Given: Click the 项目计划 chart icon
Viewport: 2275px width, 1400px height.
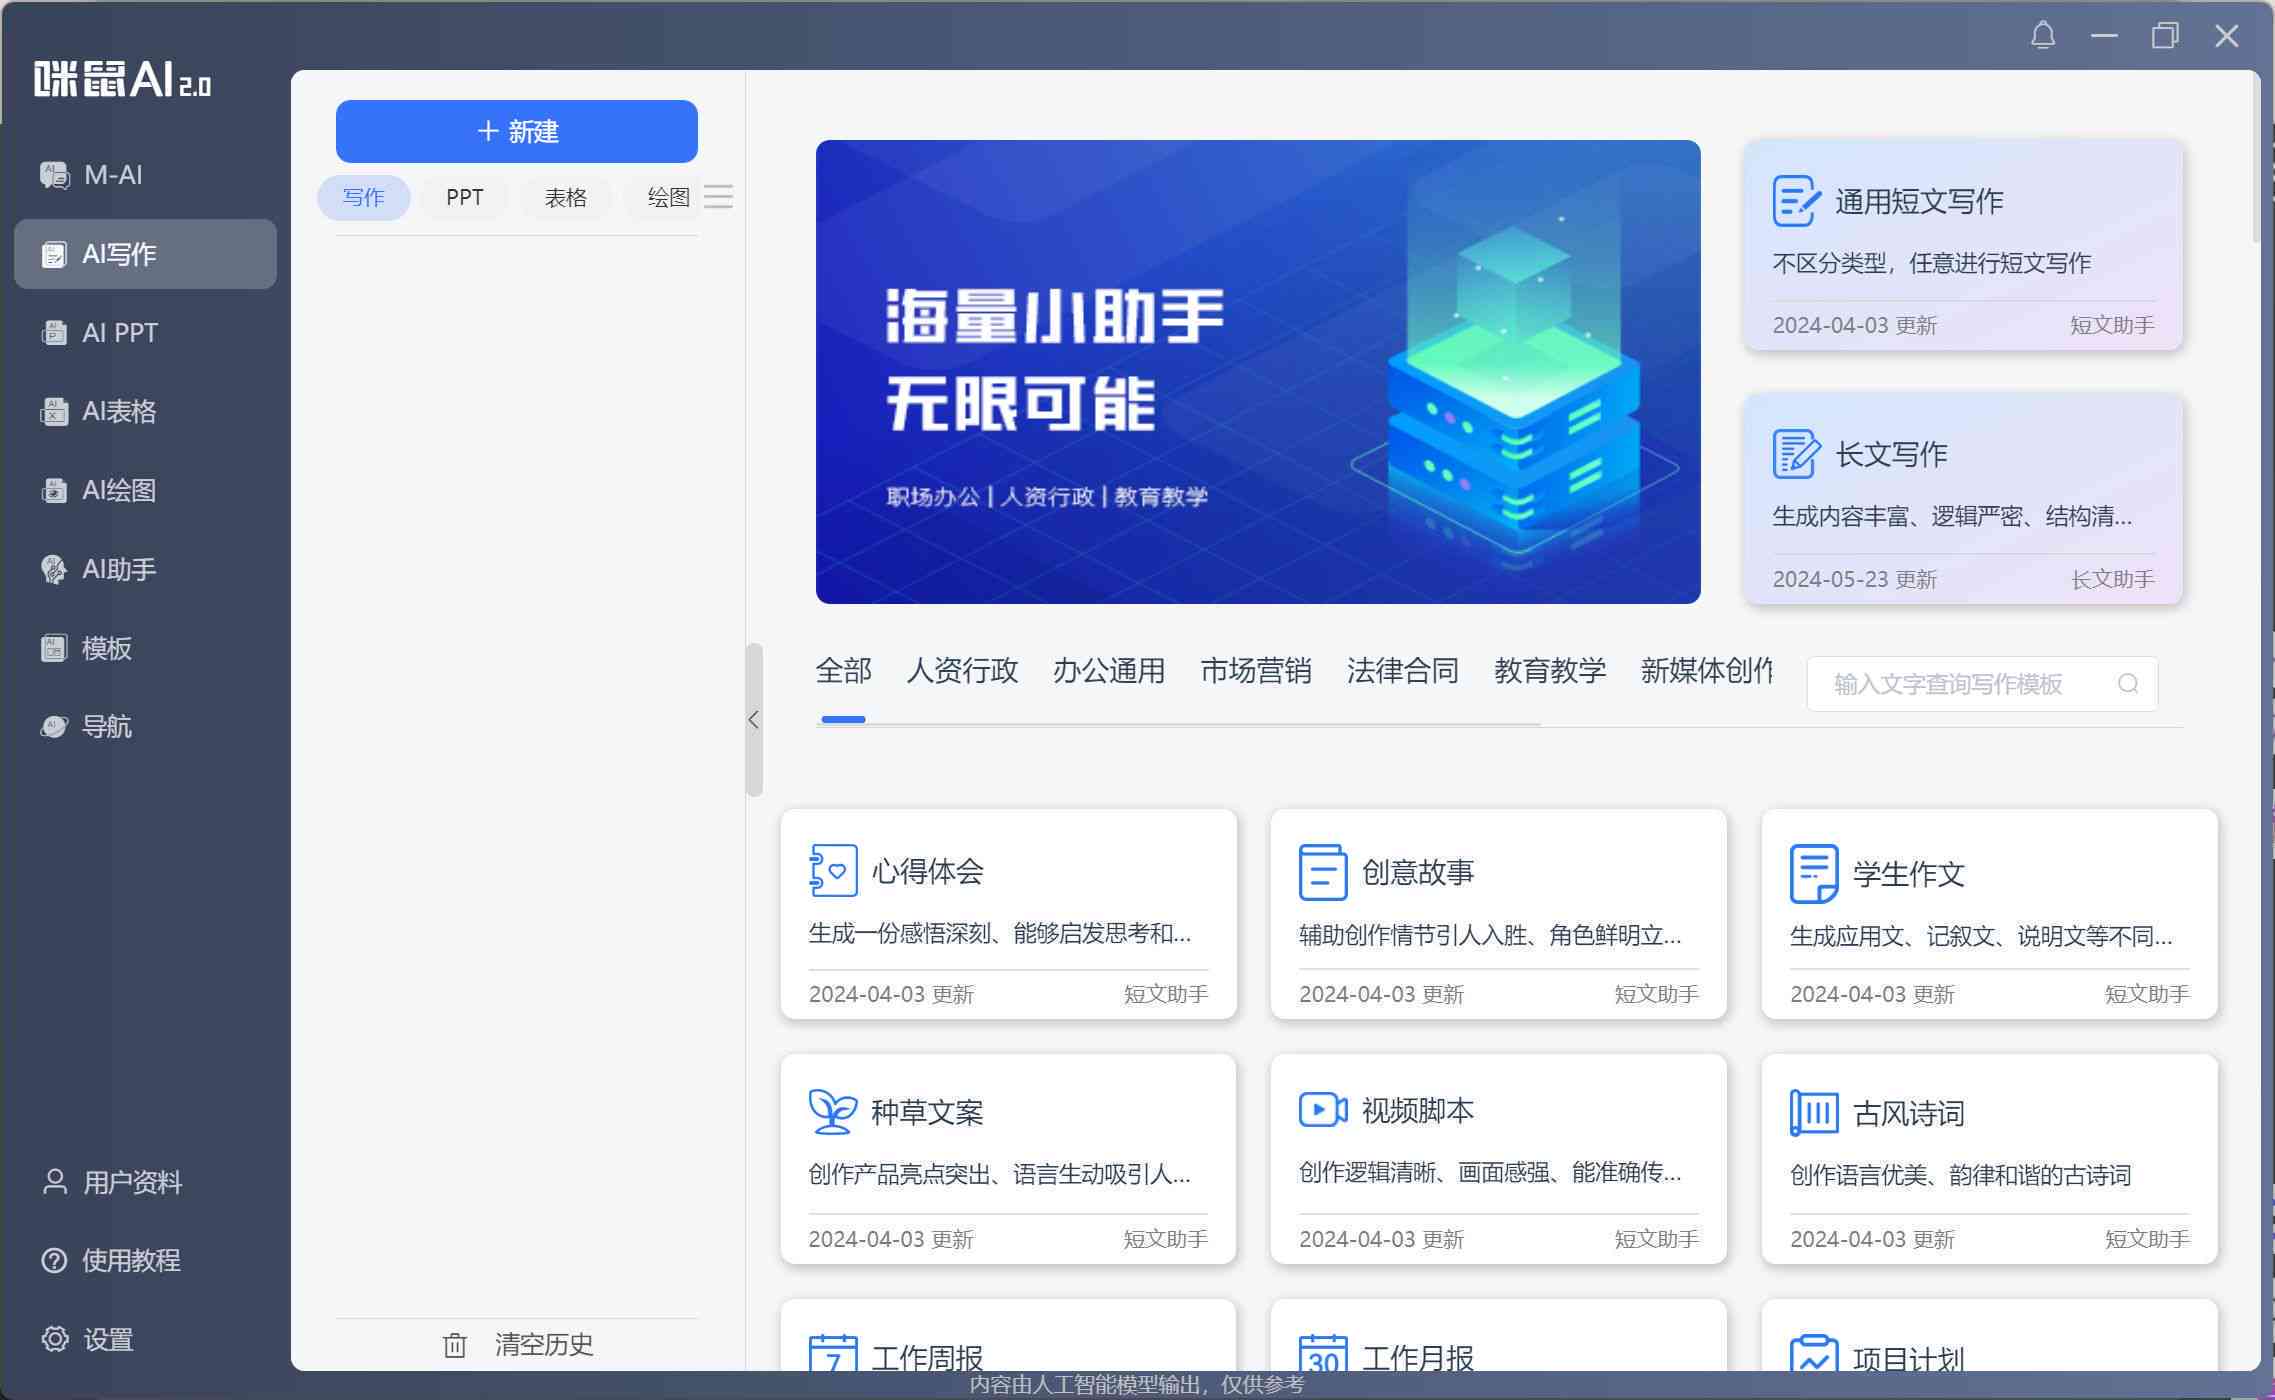Looking at the screenshot, I should click(1813, 1353).
